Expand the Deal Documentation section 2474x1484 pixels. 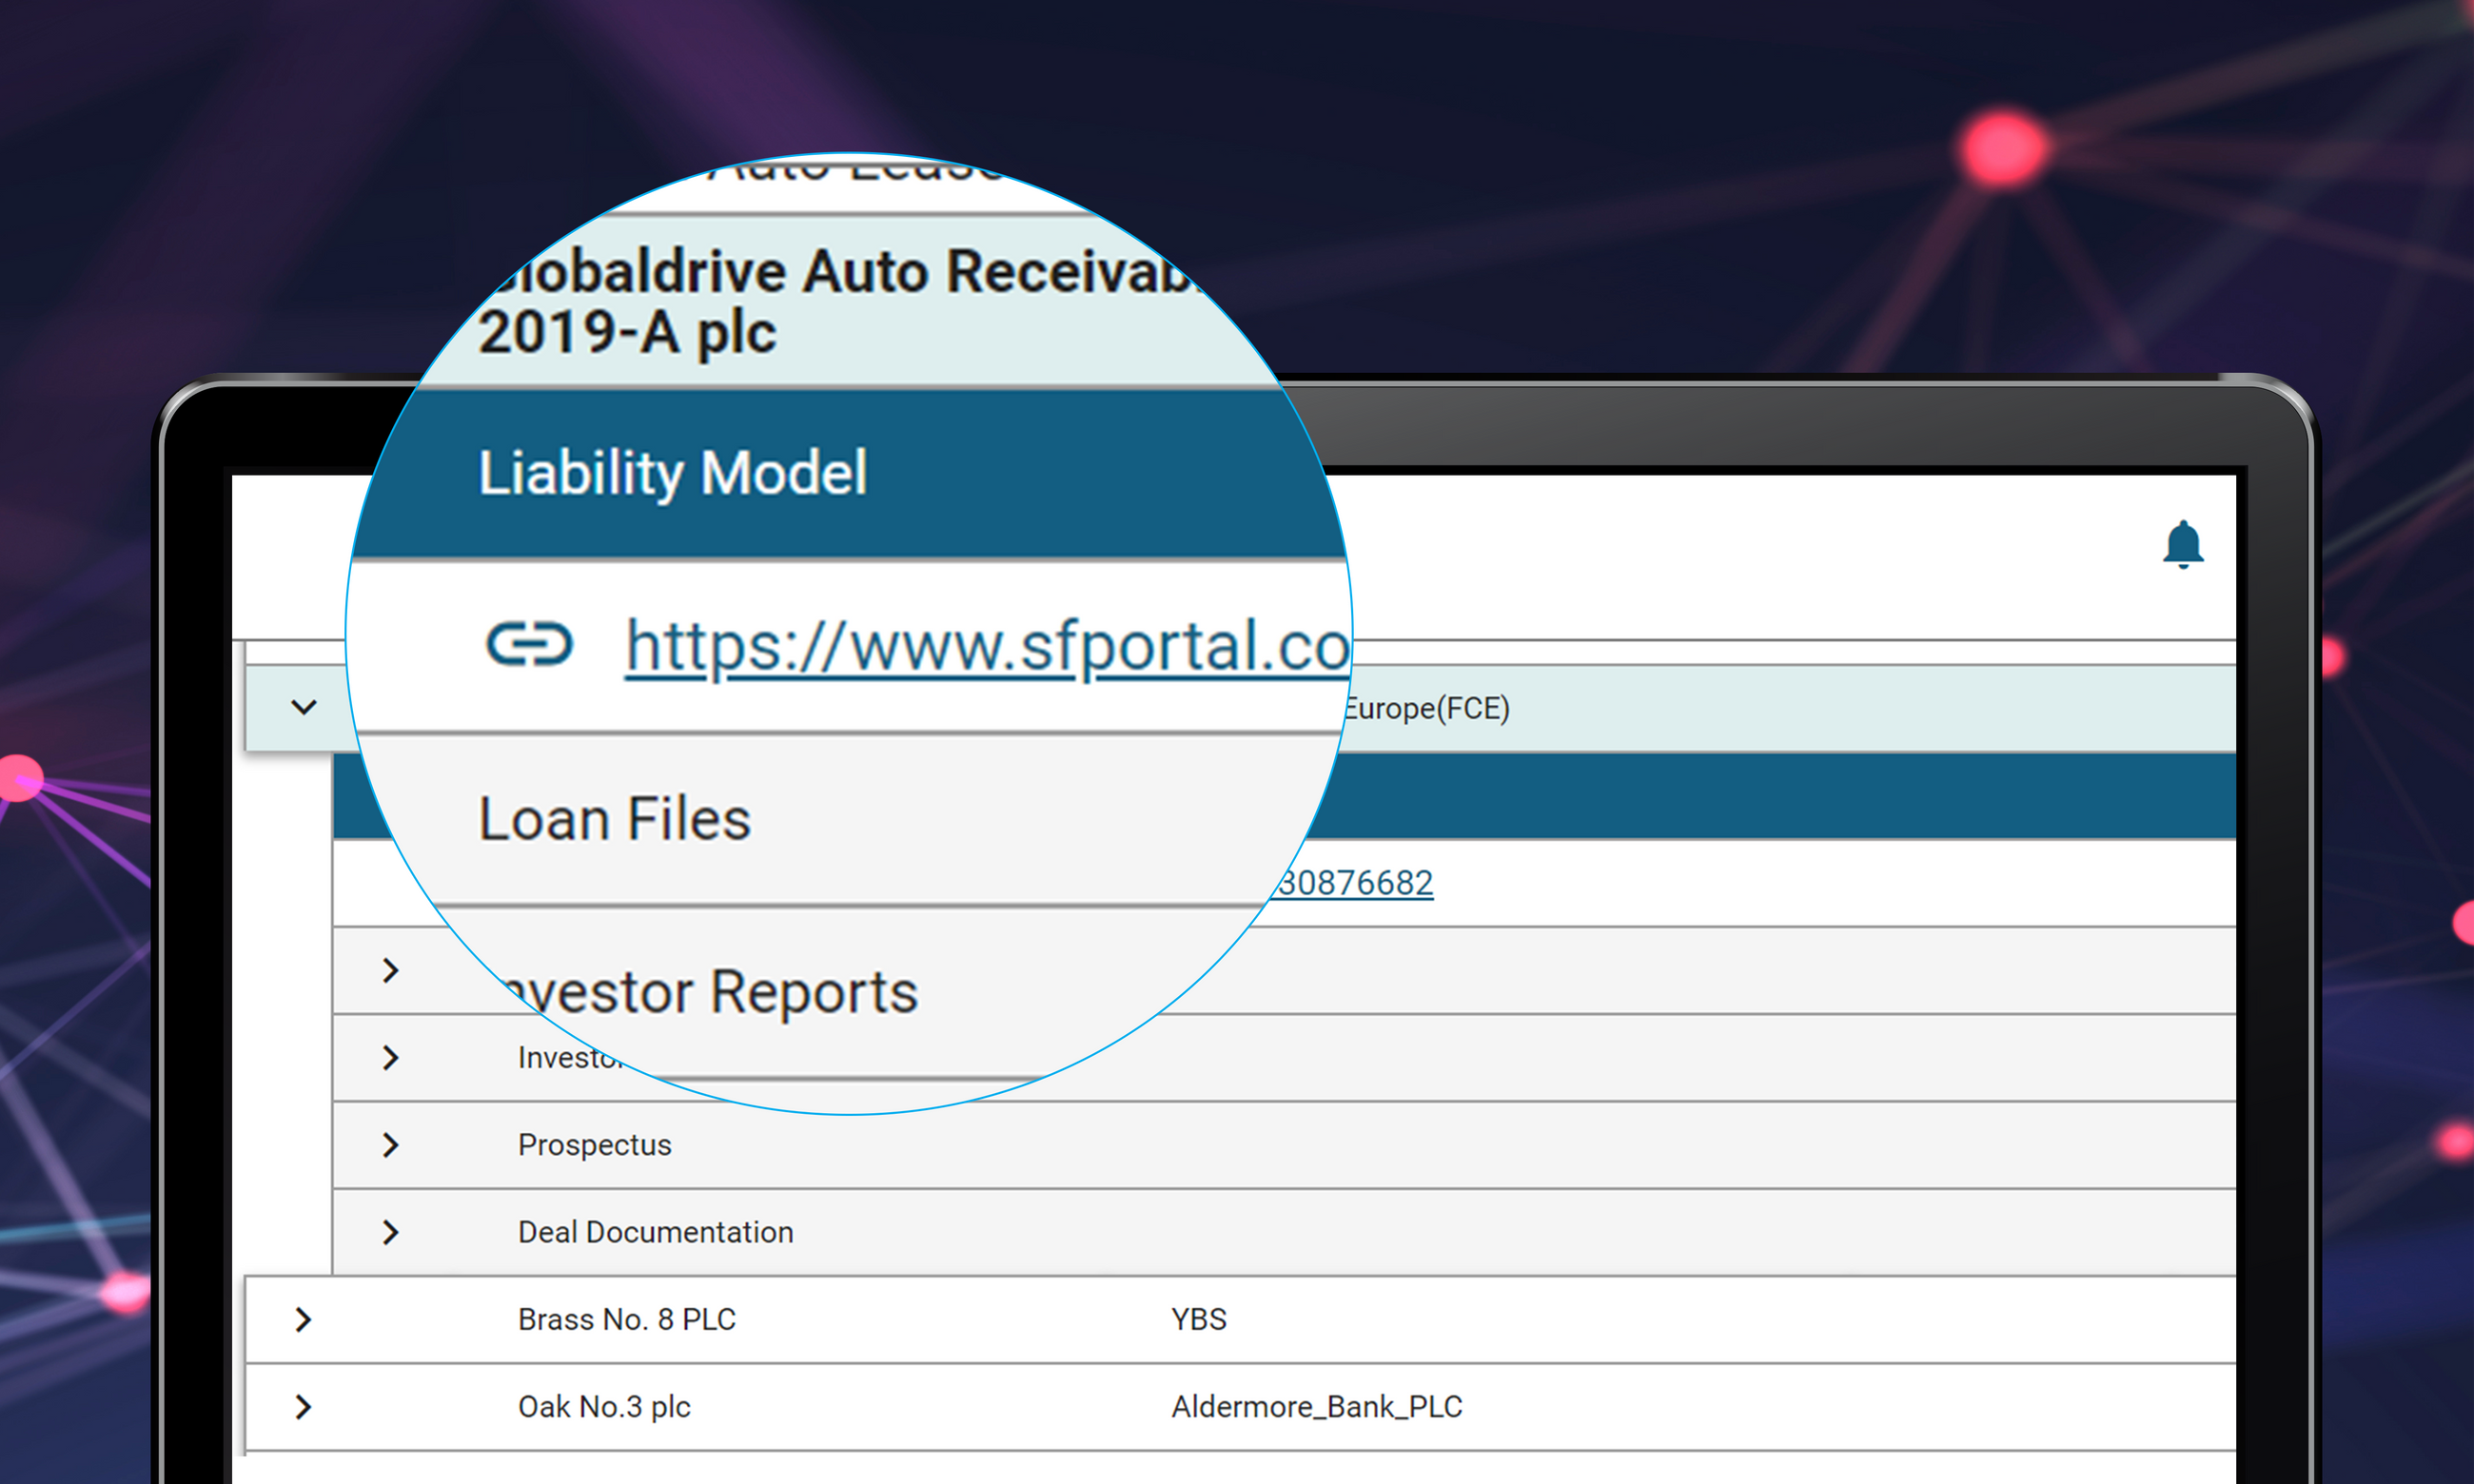click(390, 1232)
